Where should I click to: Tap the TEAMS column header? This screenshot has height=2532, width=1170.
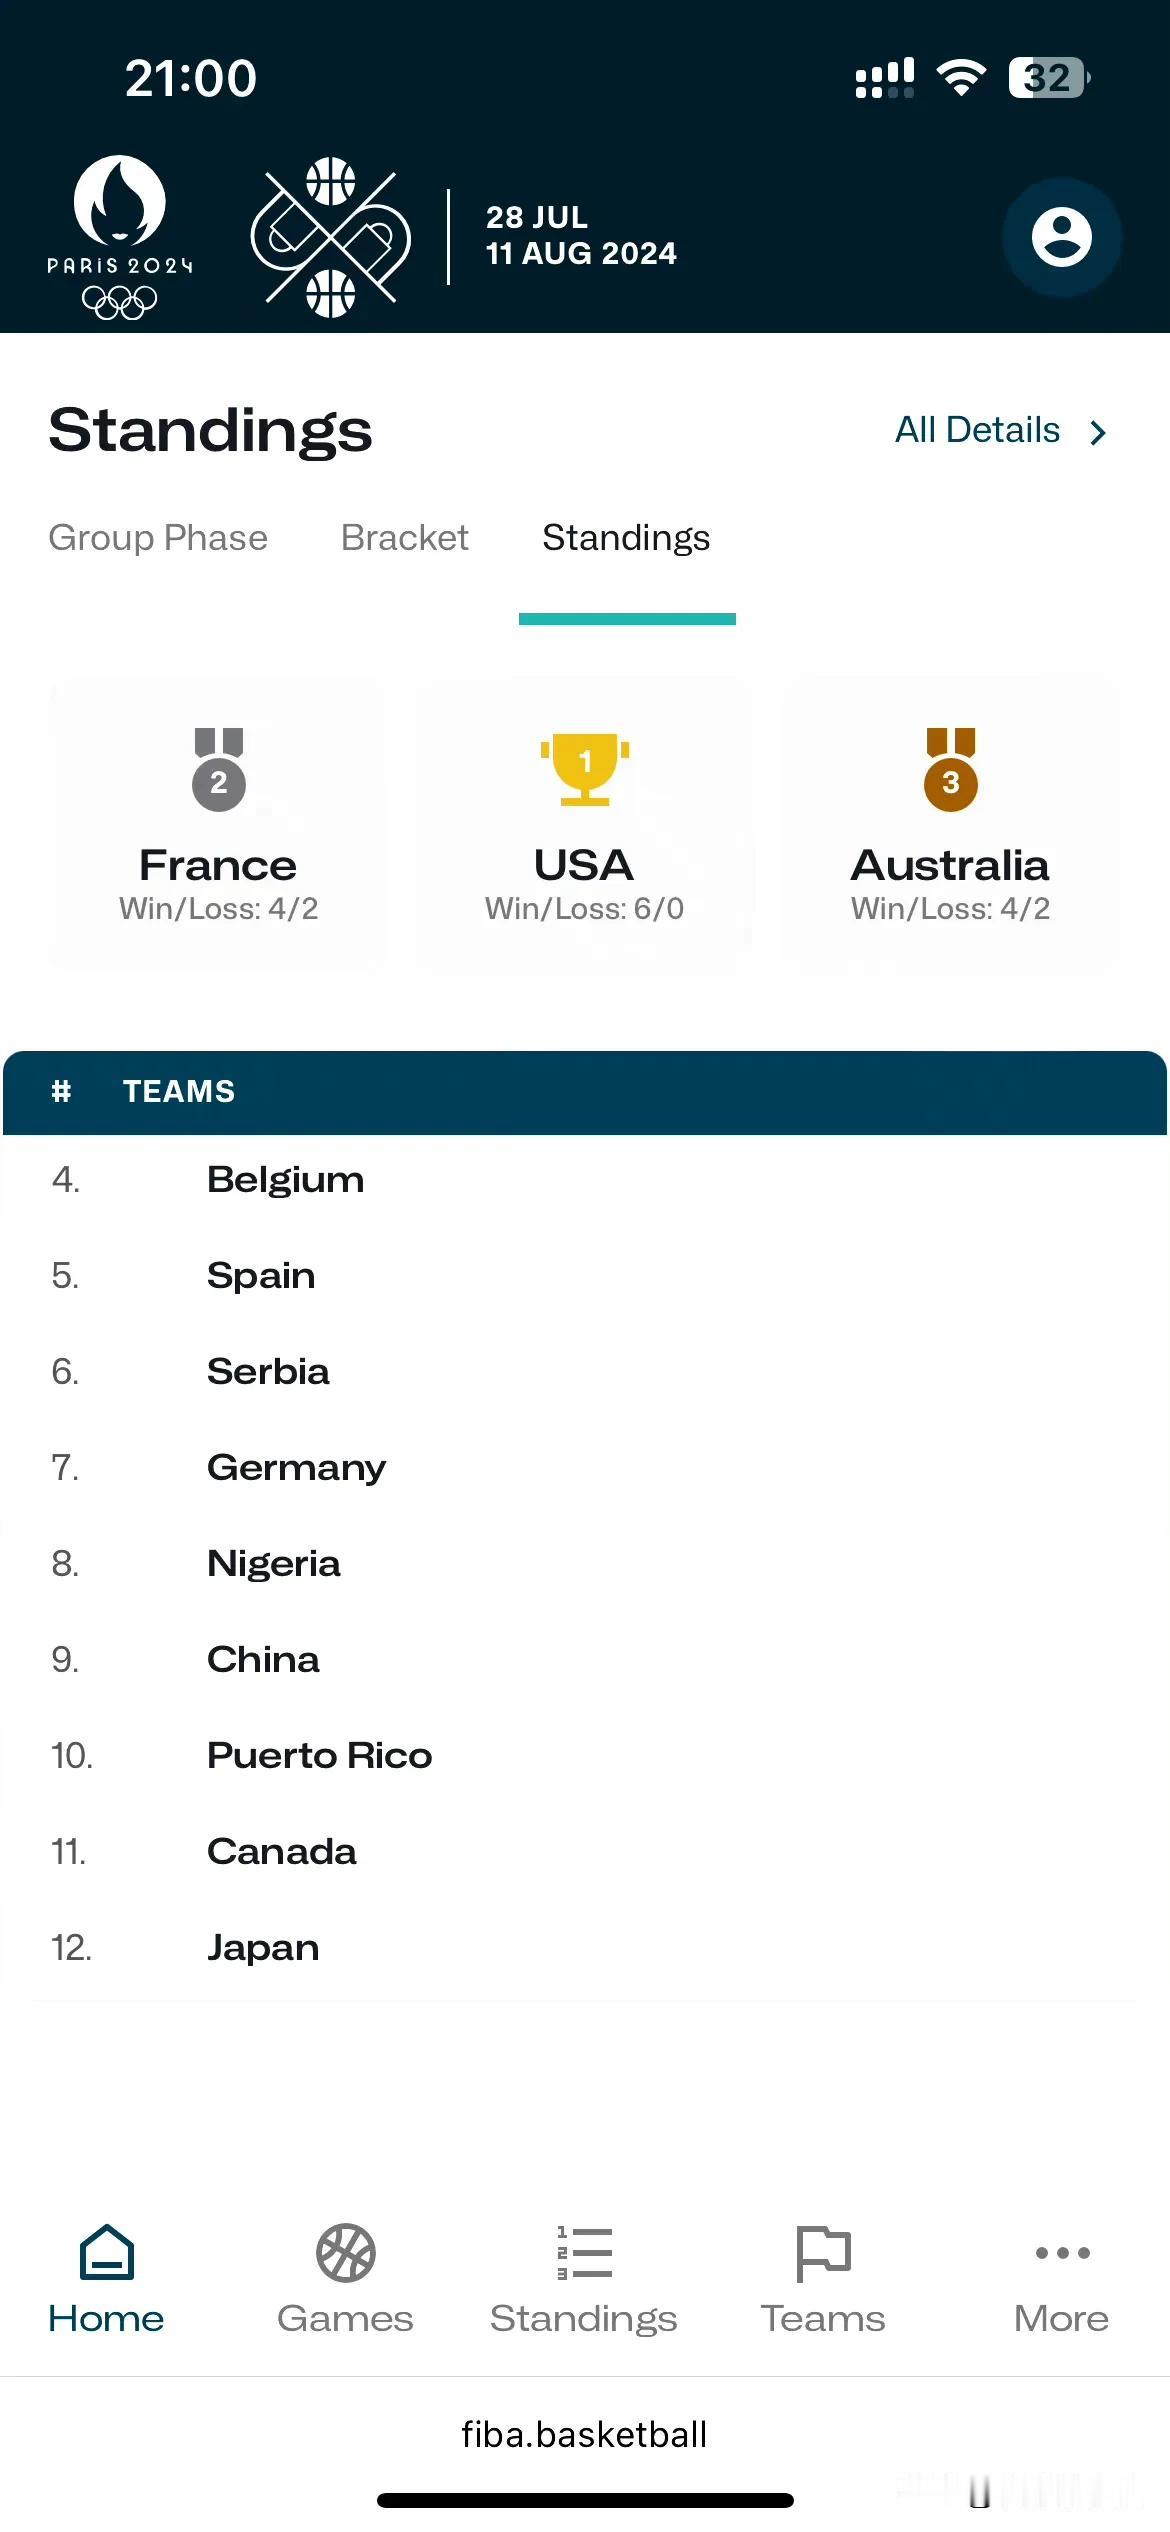179,1091
